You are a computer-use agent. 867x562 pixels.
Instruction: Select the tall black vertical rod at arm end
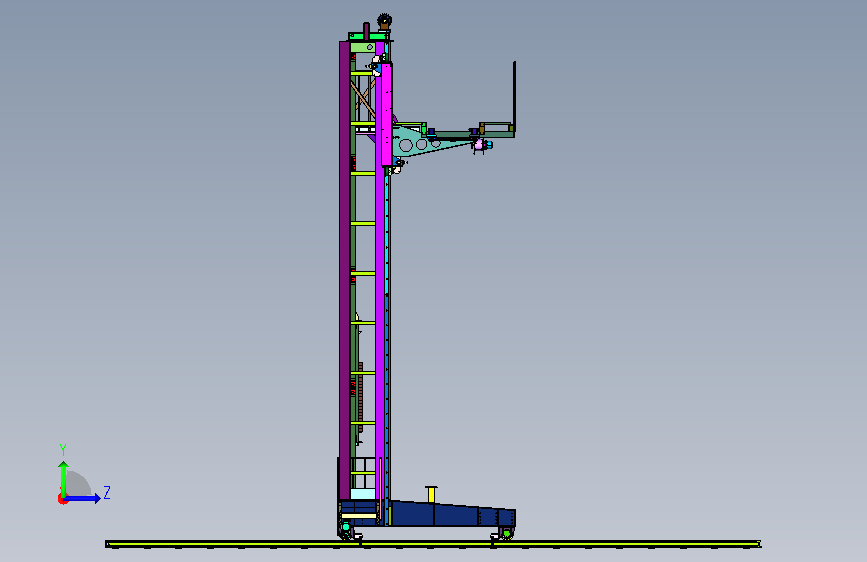(514, 96)
